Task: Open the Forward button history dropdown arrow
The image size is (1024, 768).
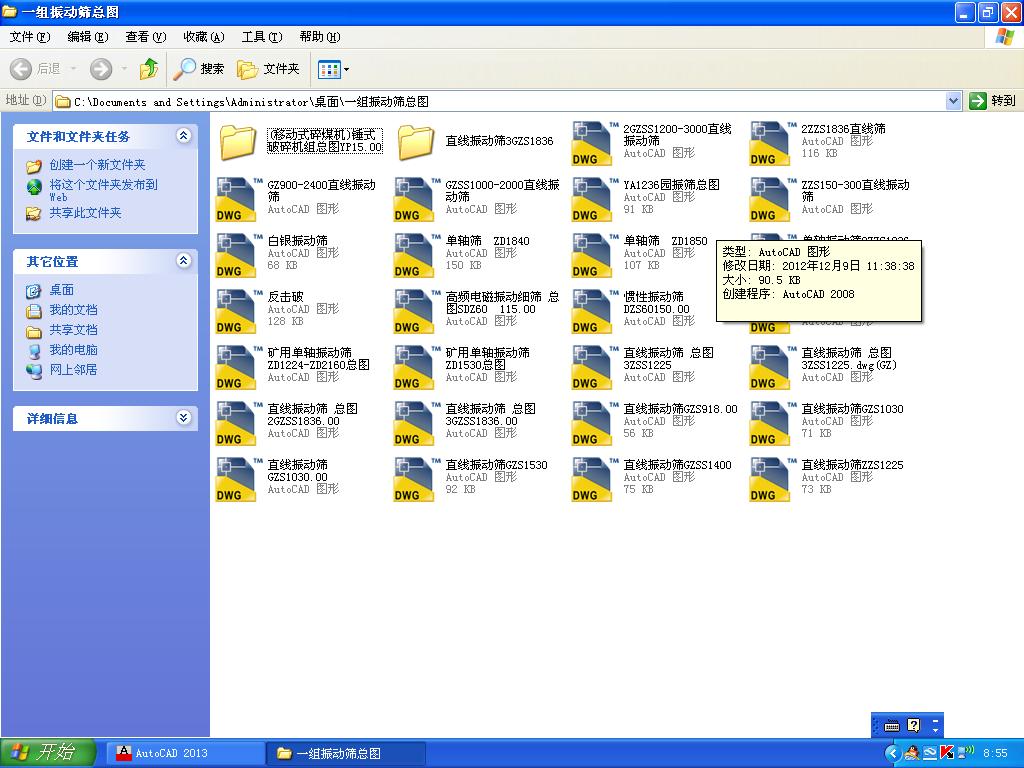Action: (124, 69)
